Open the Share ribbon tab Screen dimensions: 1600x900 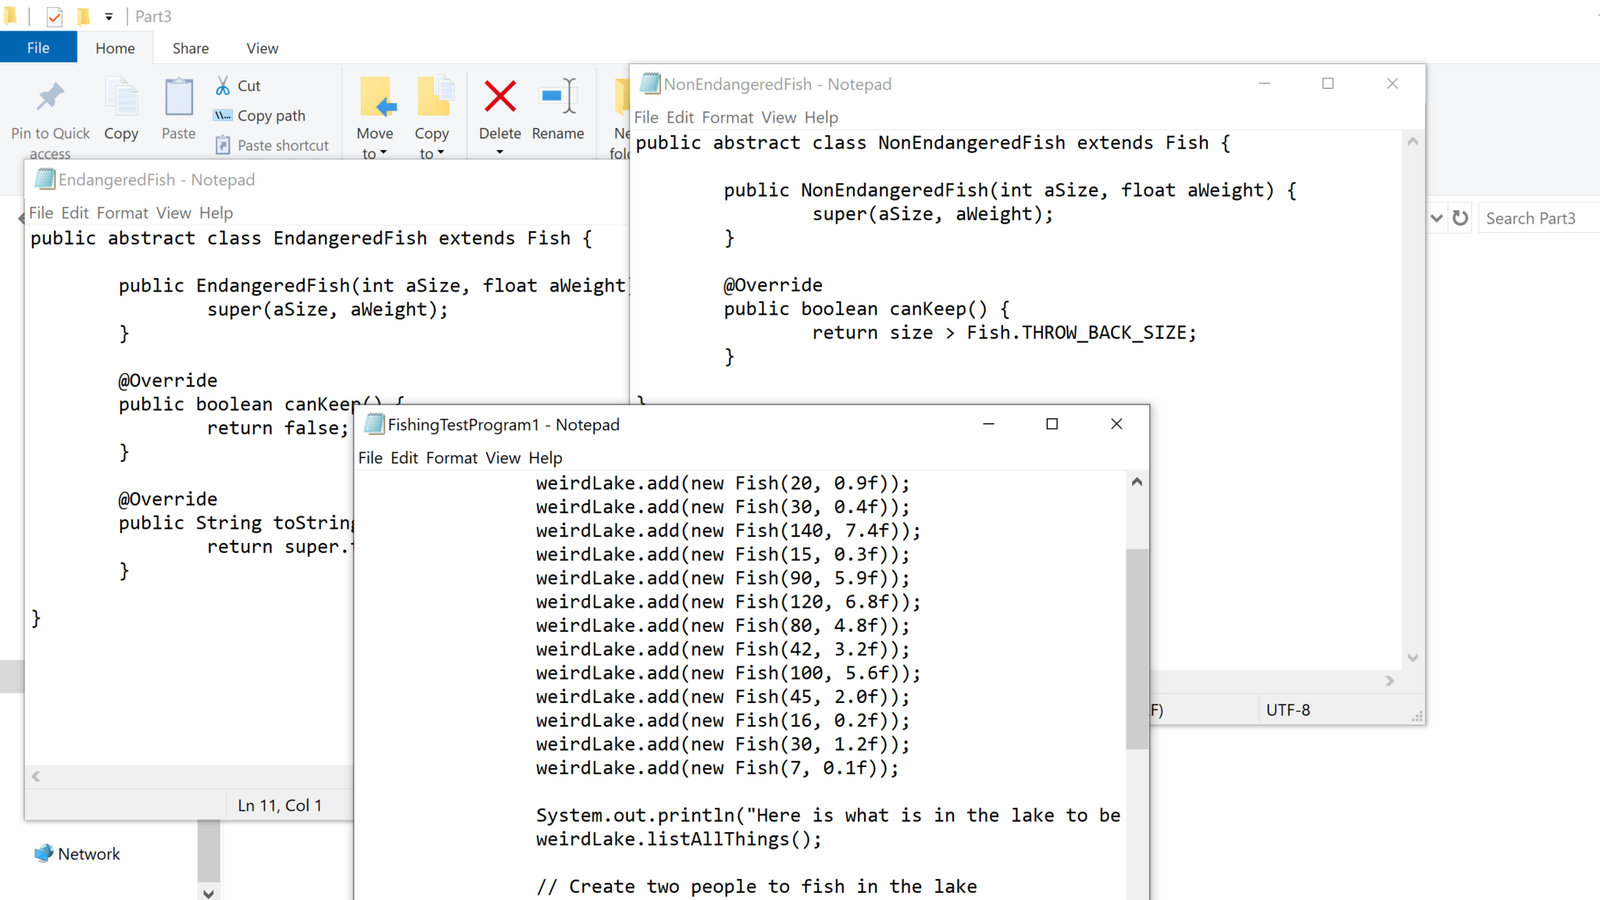190,48
